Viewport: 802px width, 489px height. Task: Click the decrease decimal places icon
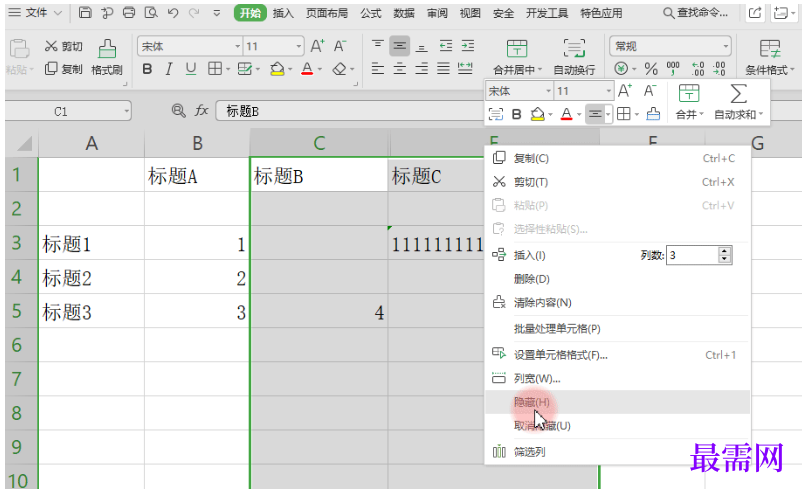pyautogui.click(x=720, y=69)
